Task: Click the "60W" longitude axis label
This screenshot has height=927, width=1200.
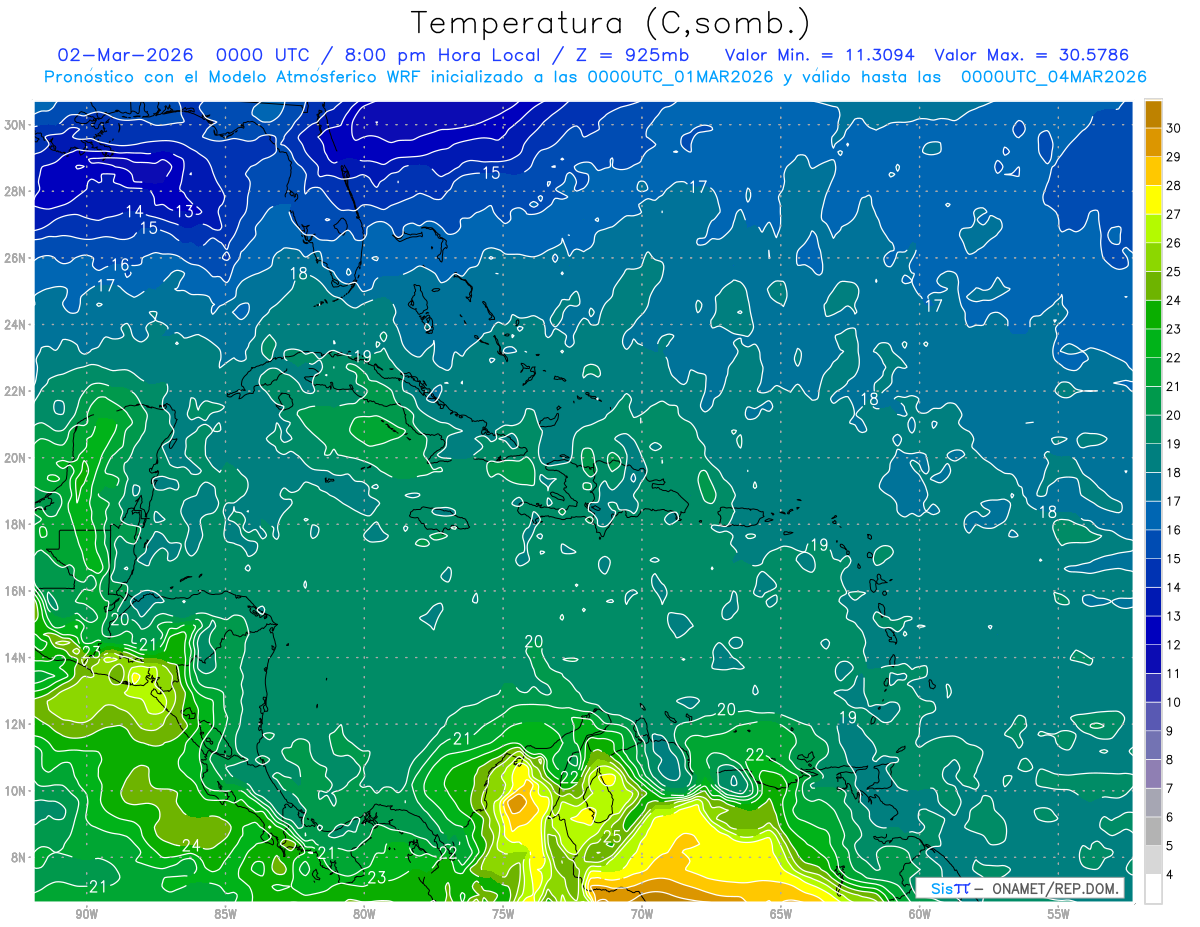Action: (x=920, y=914)
